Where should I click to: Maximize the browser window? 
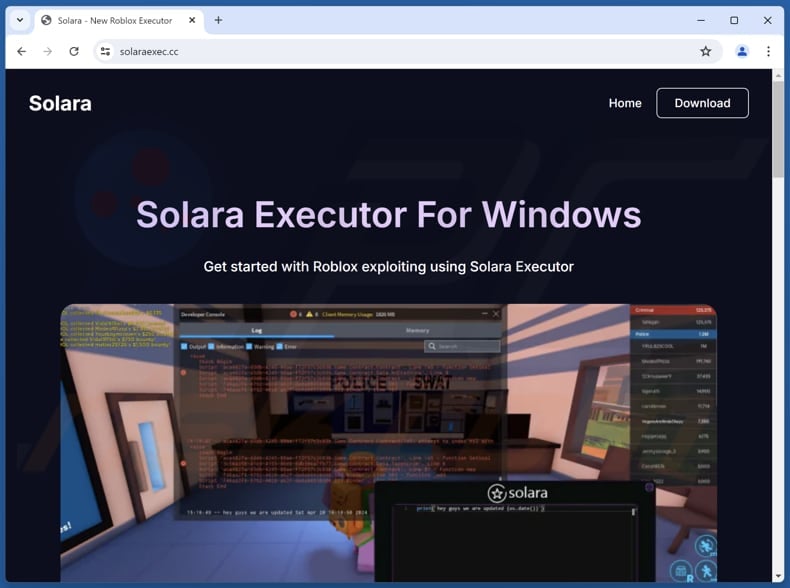(x=734, y=20)
